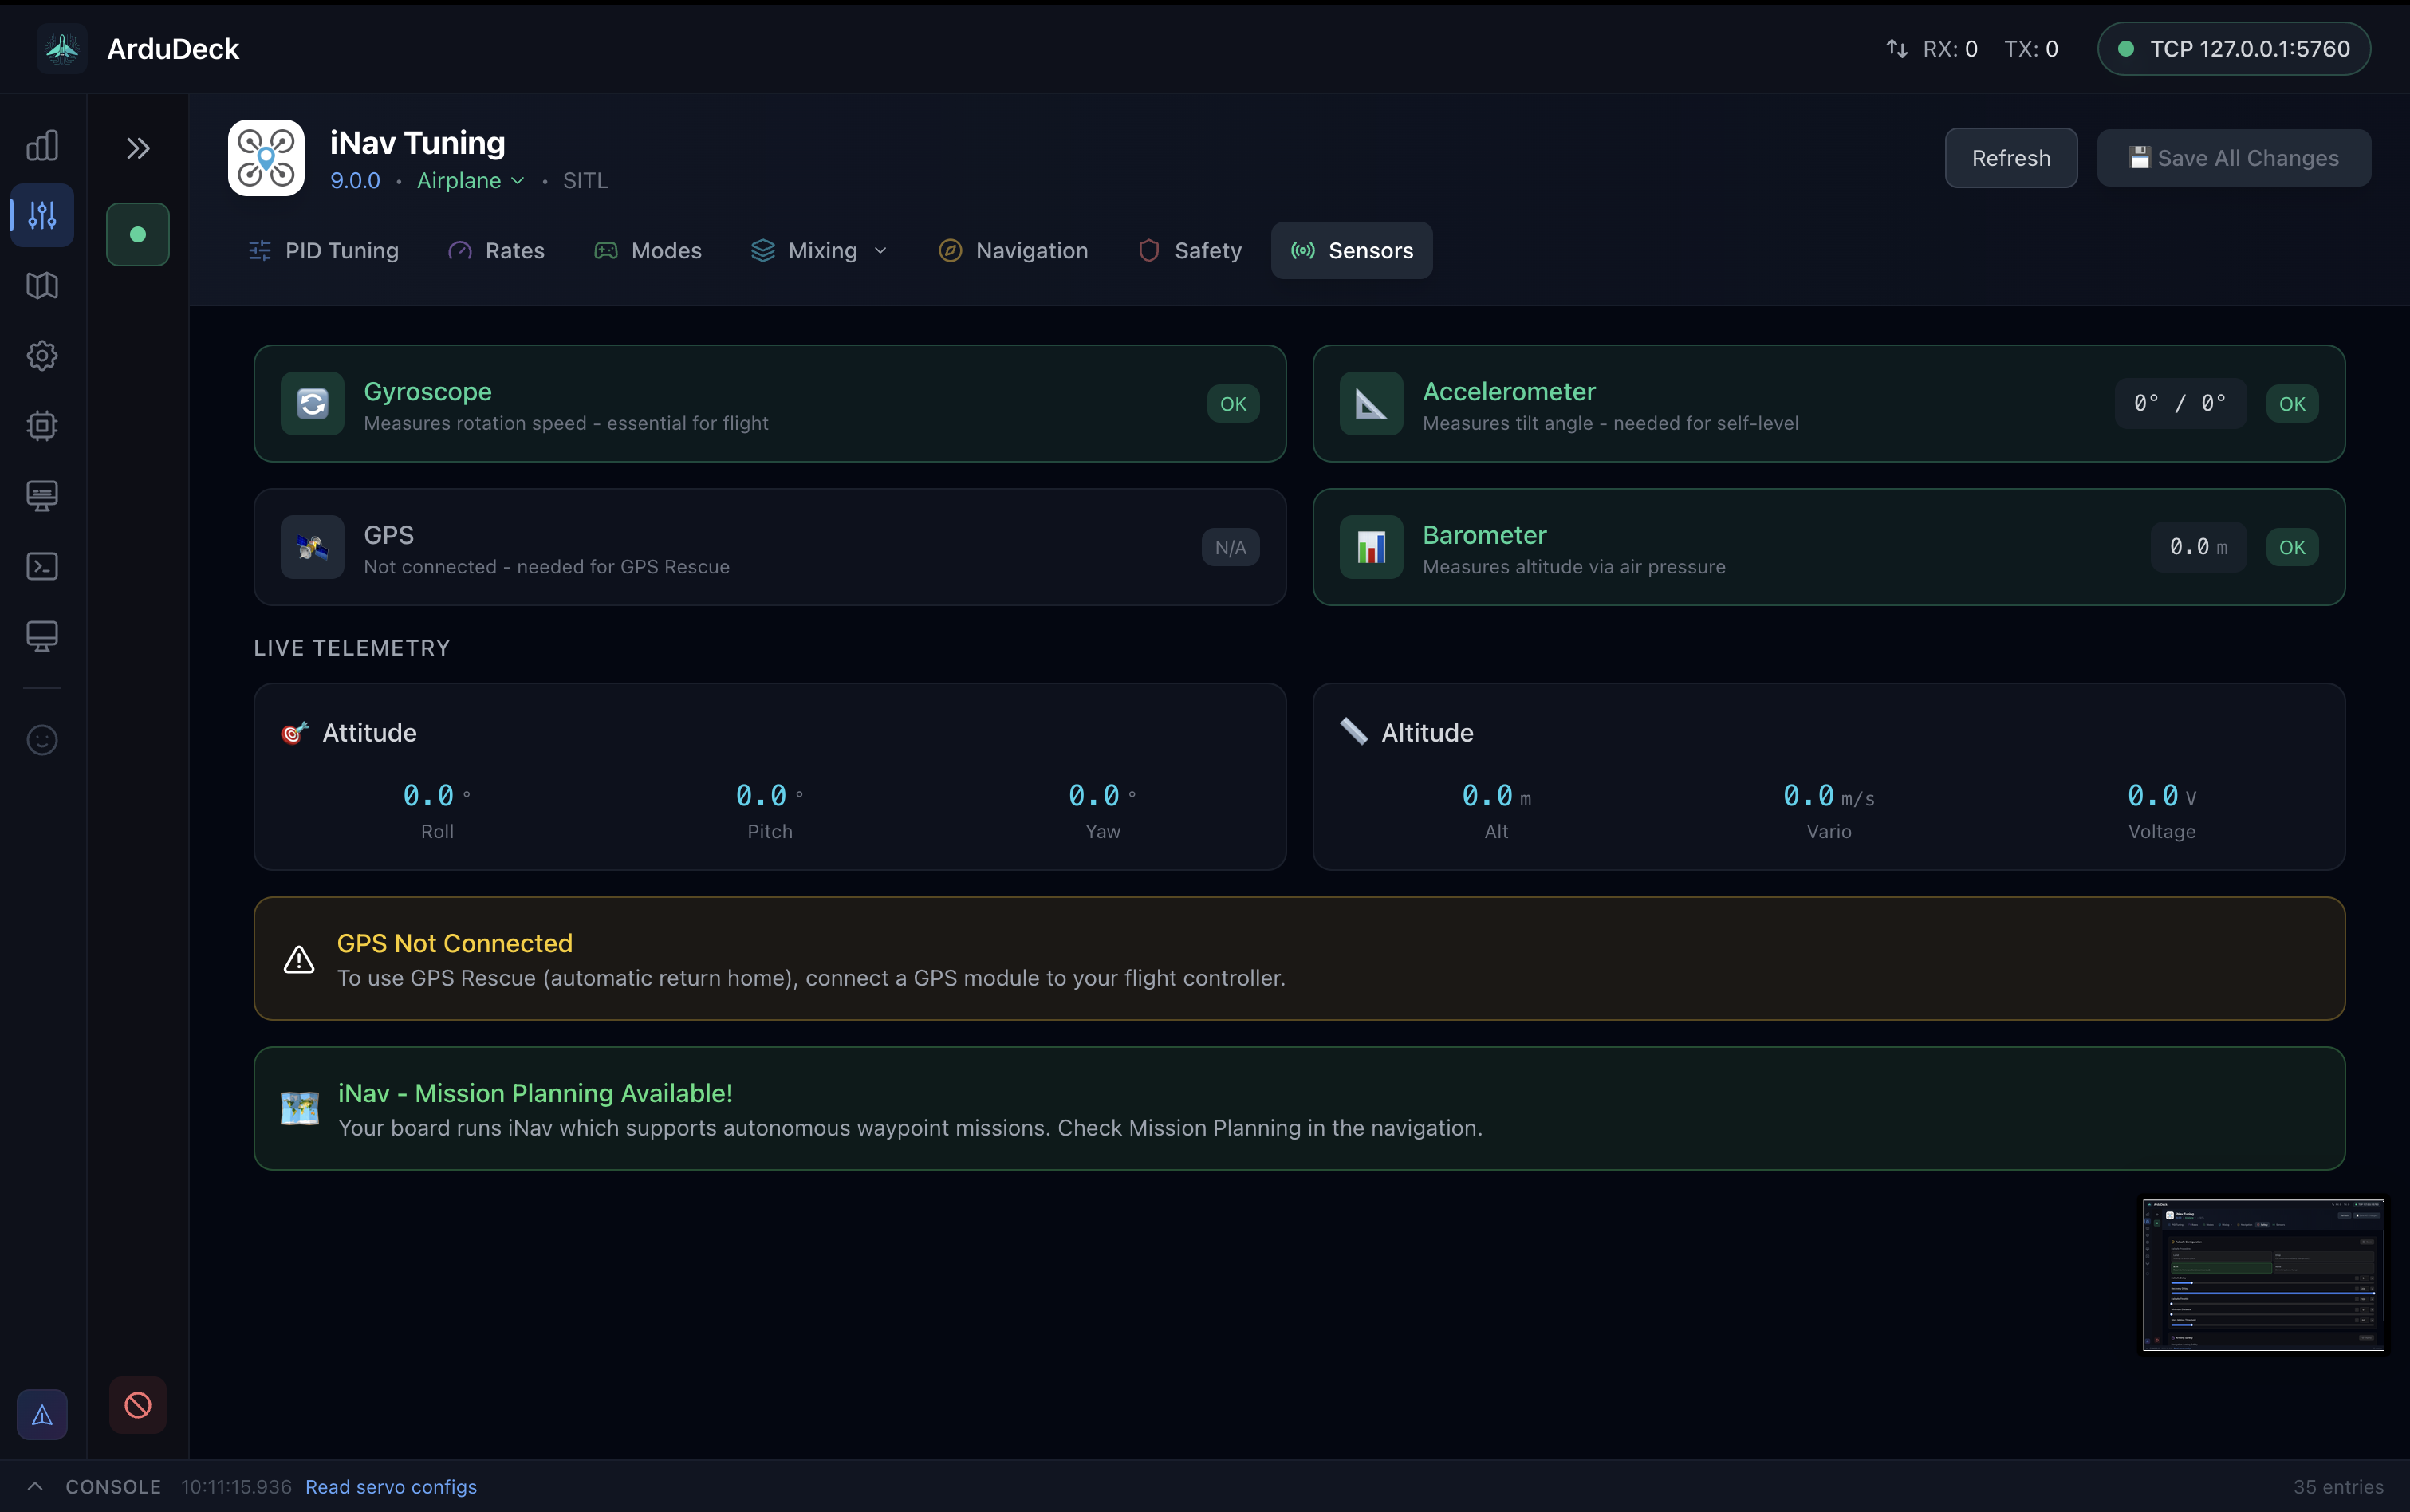Viewport: 2410px width, 1512px height.
Task: Click the Accelerometer OK status badge
Action: pos(2292,404)
